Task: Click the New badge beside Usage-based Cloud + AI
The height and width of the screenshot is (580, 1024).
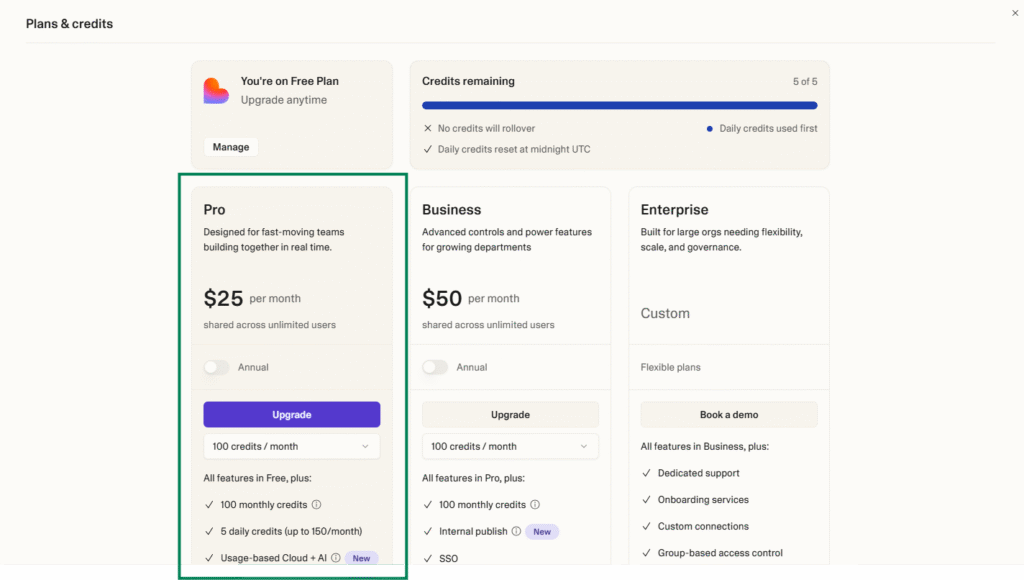Action: pos(361,558)
